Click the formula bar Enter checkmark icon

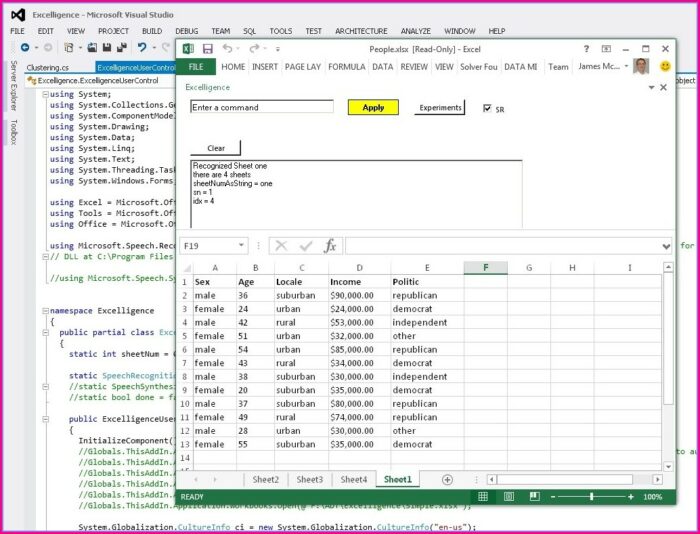306,246
